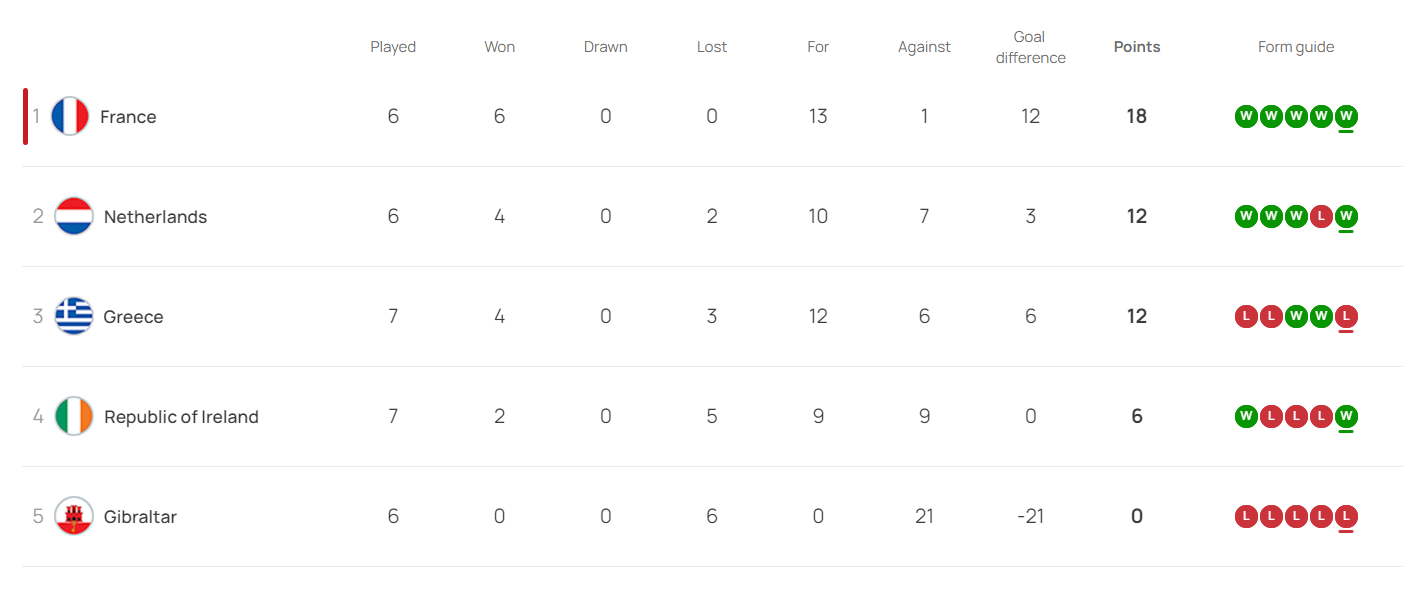Click the France flag icon

(x=70, y=117)
